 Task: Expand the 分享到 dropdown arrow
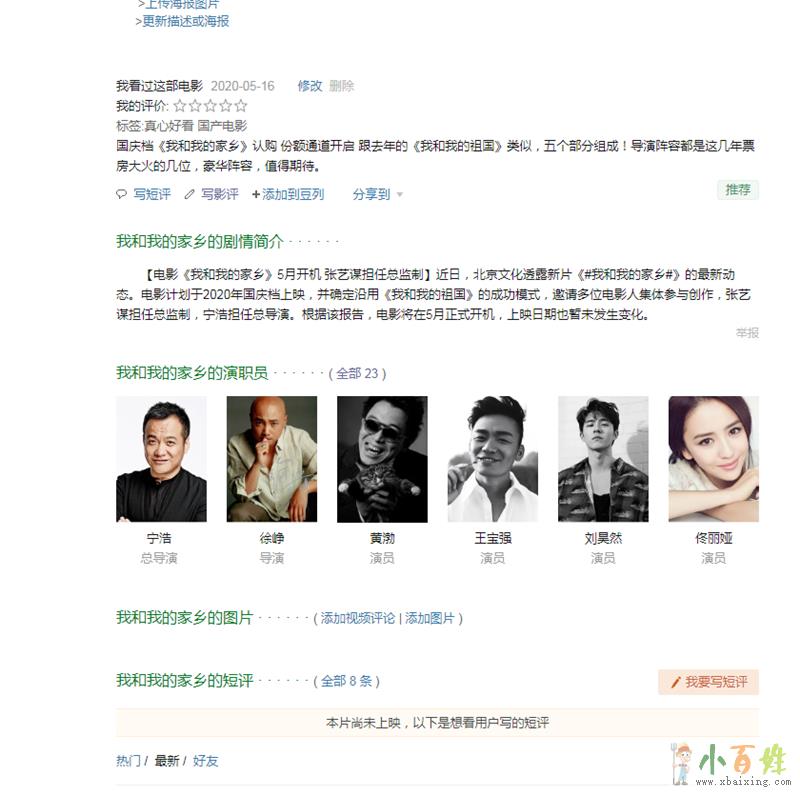(399, 195)
